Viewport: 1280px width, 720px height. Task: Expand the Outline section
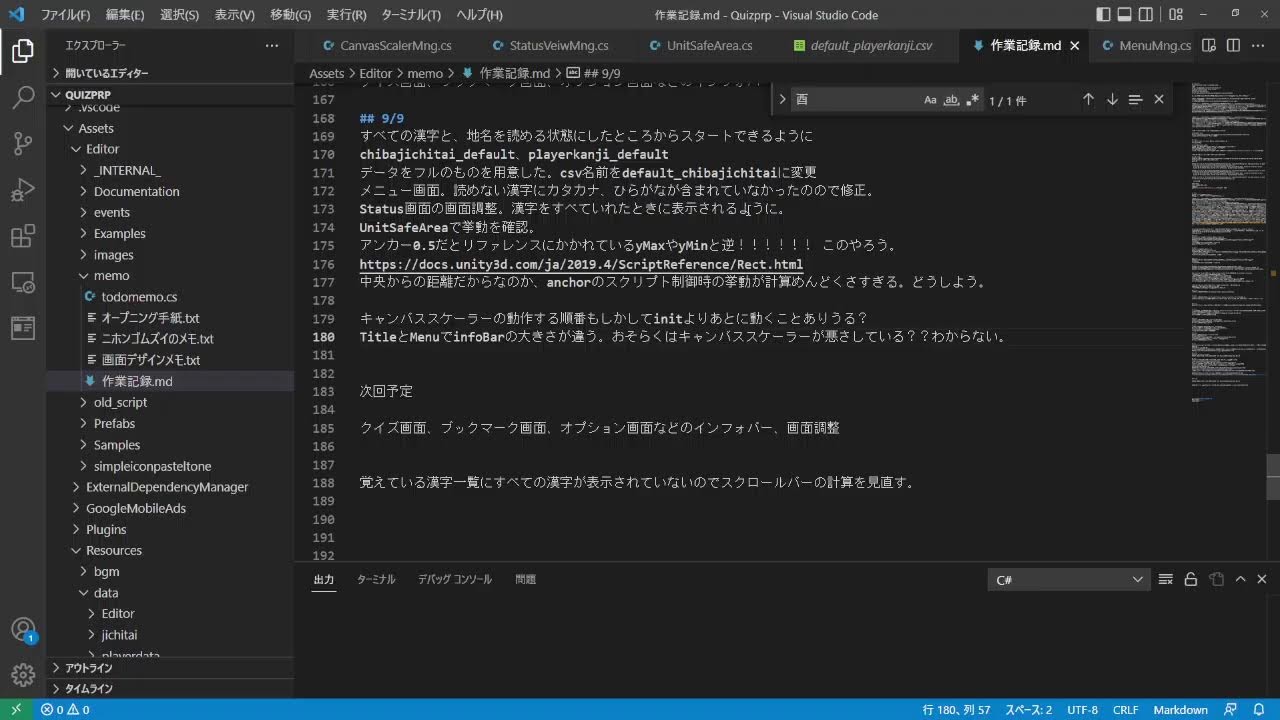(170, 667)
